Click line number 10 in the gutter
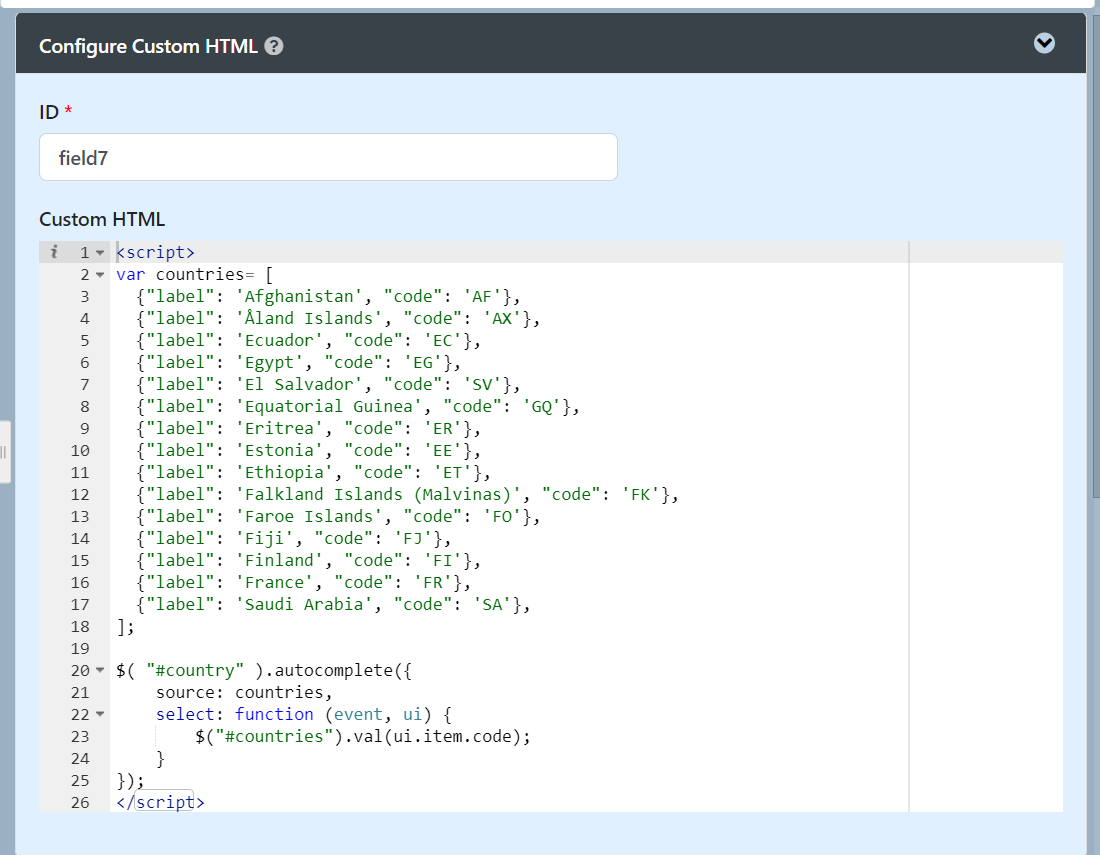Viewport: 1100px width, 855px height. tap(80, 450)
